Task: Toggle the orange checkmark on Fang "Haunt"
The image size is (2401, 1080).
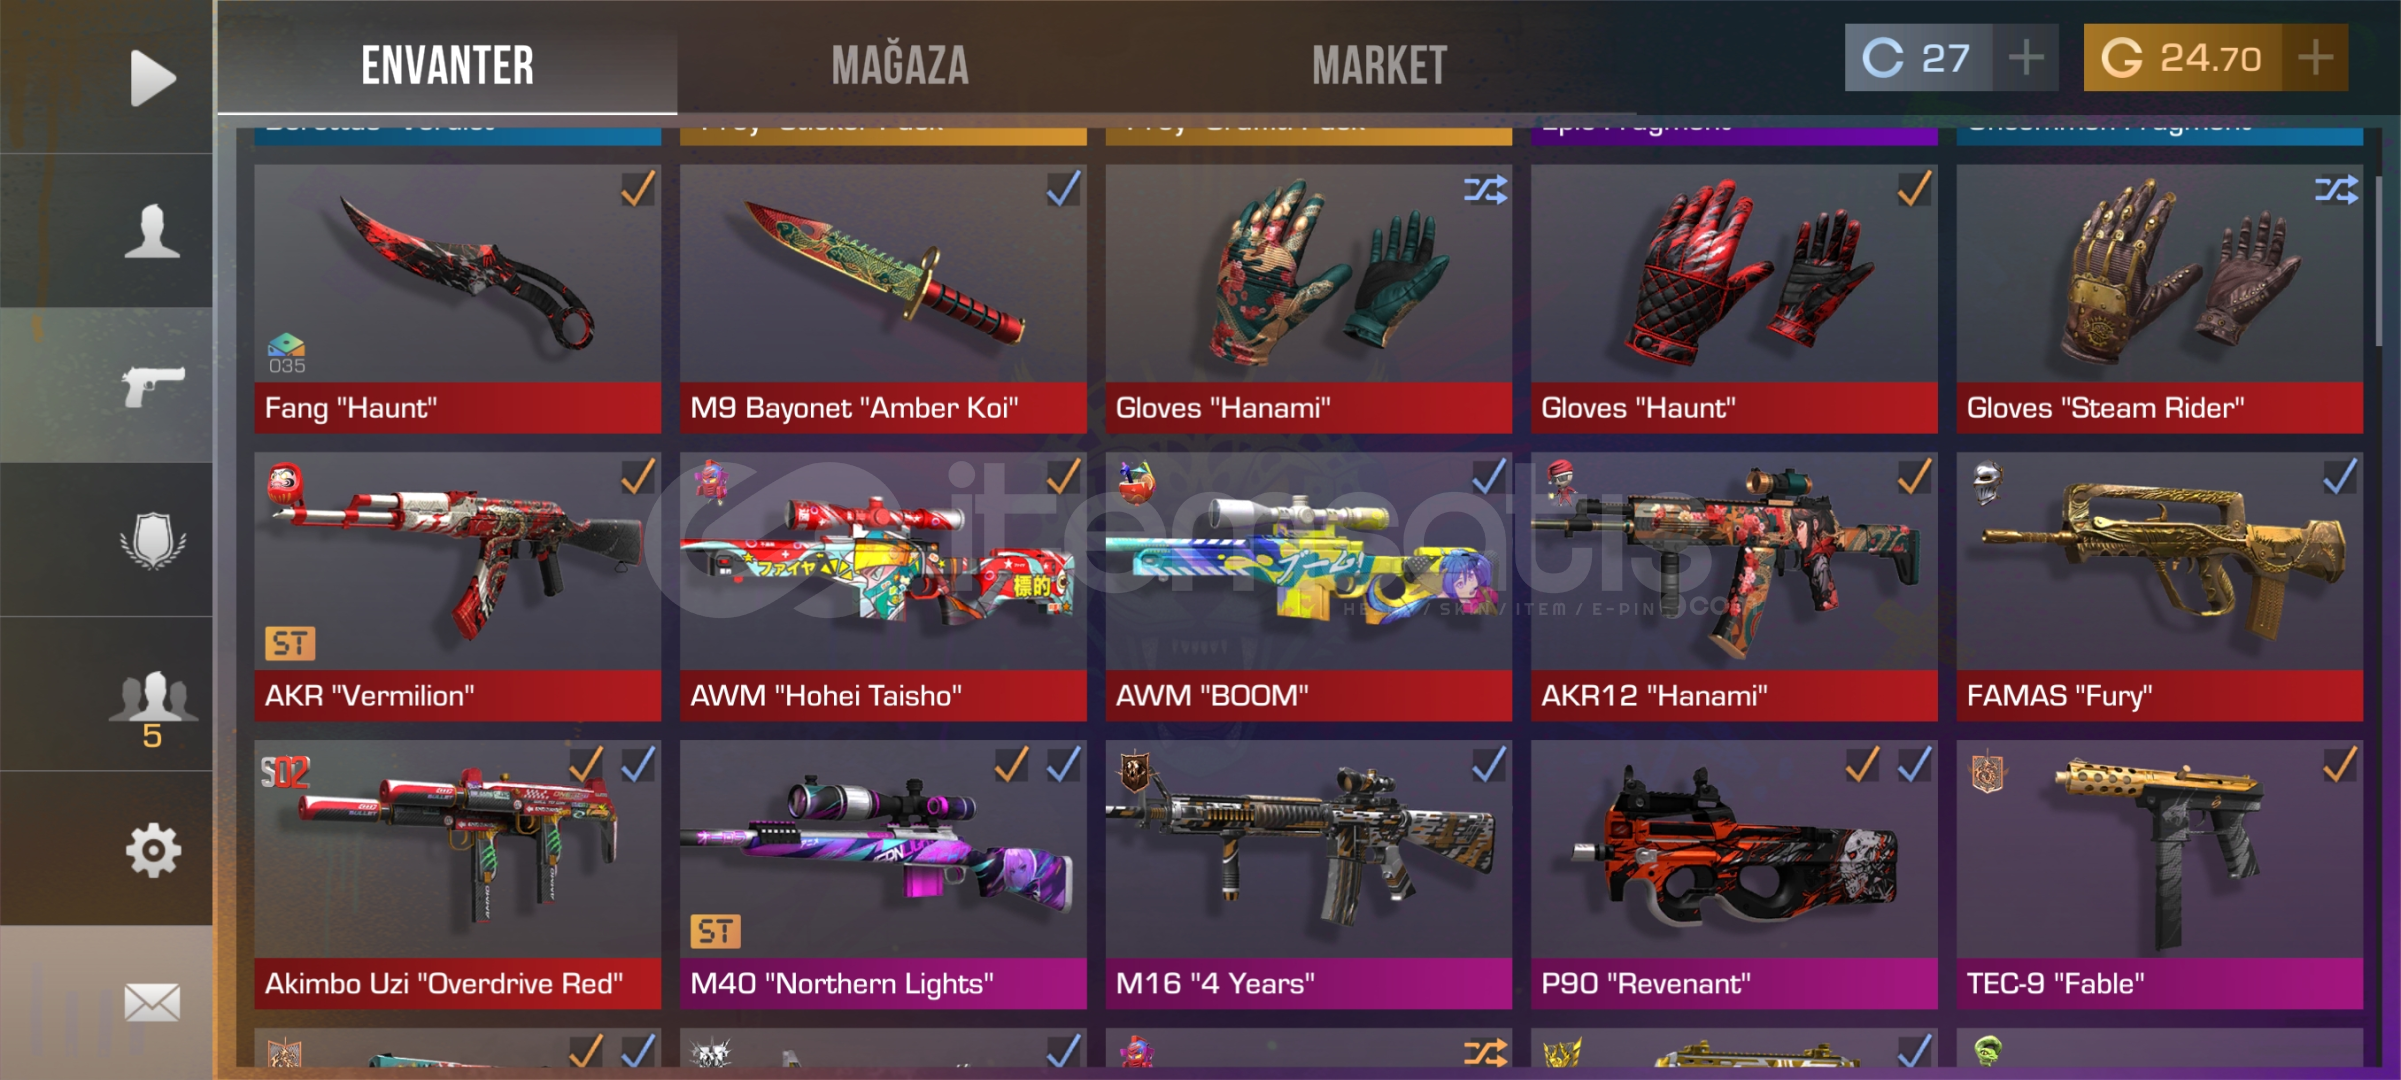Action: [638, 188]
